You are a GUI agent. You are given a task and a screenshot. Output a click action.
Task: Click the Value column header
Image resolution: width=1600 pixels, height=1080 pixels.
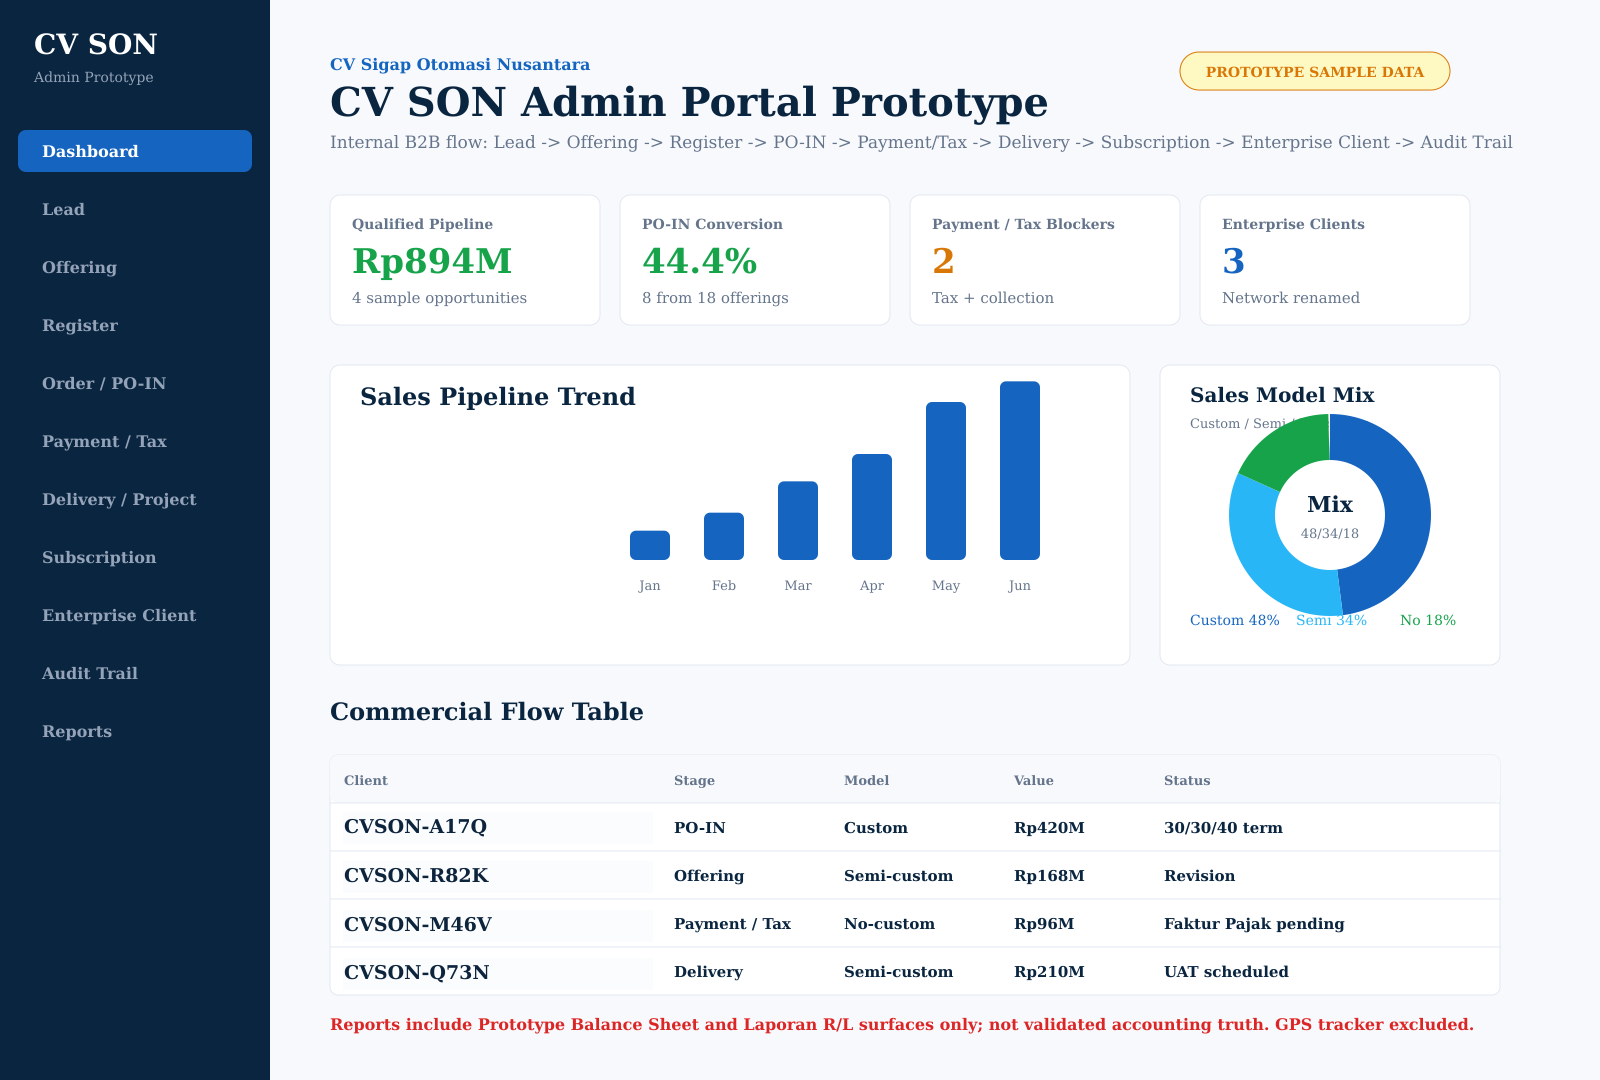[1034, 780]
